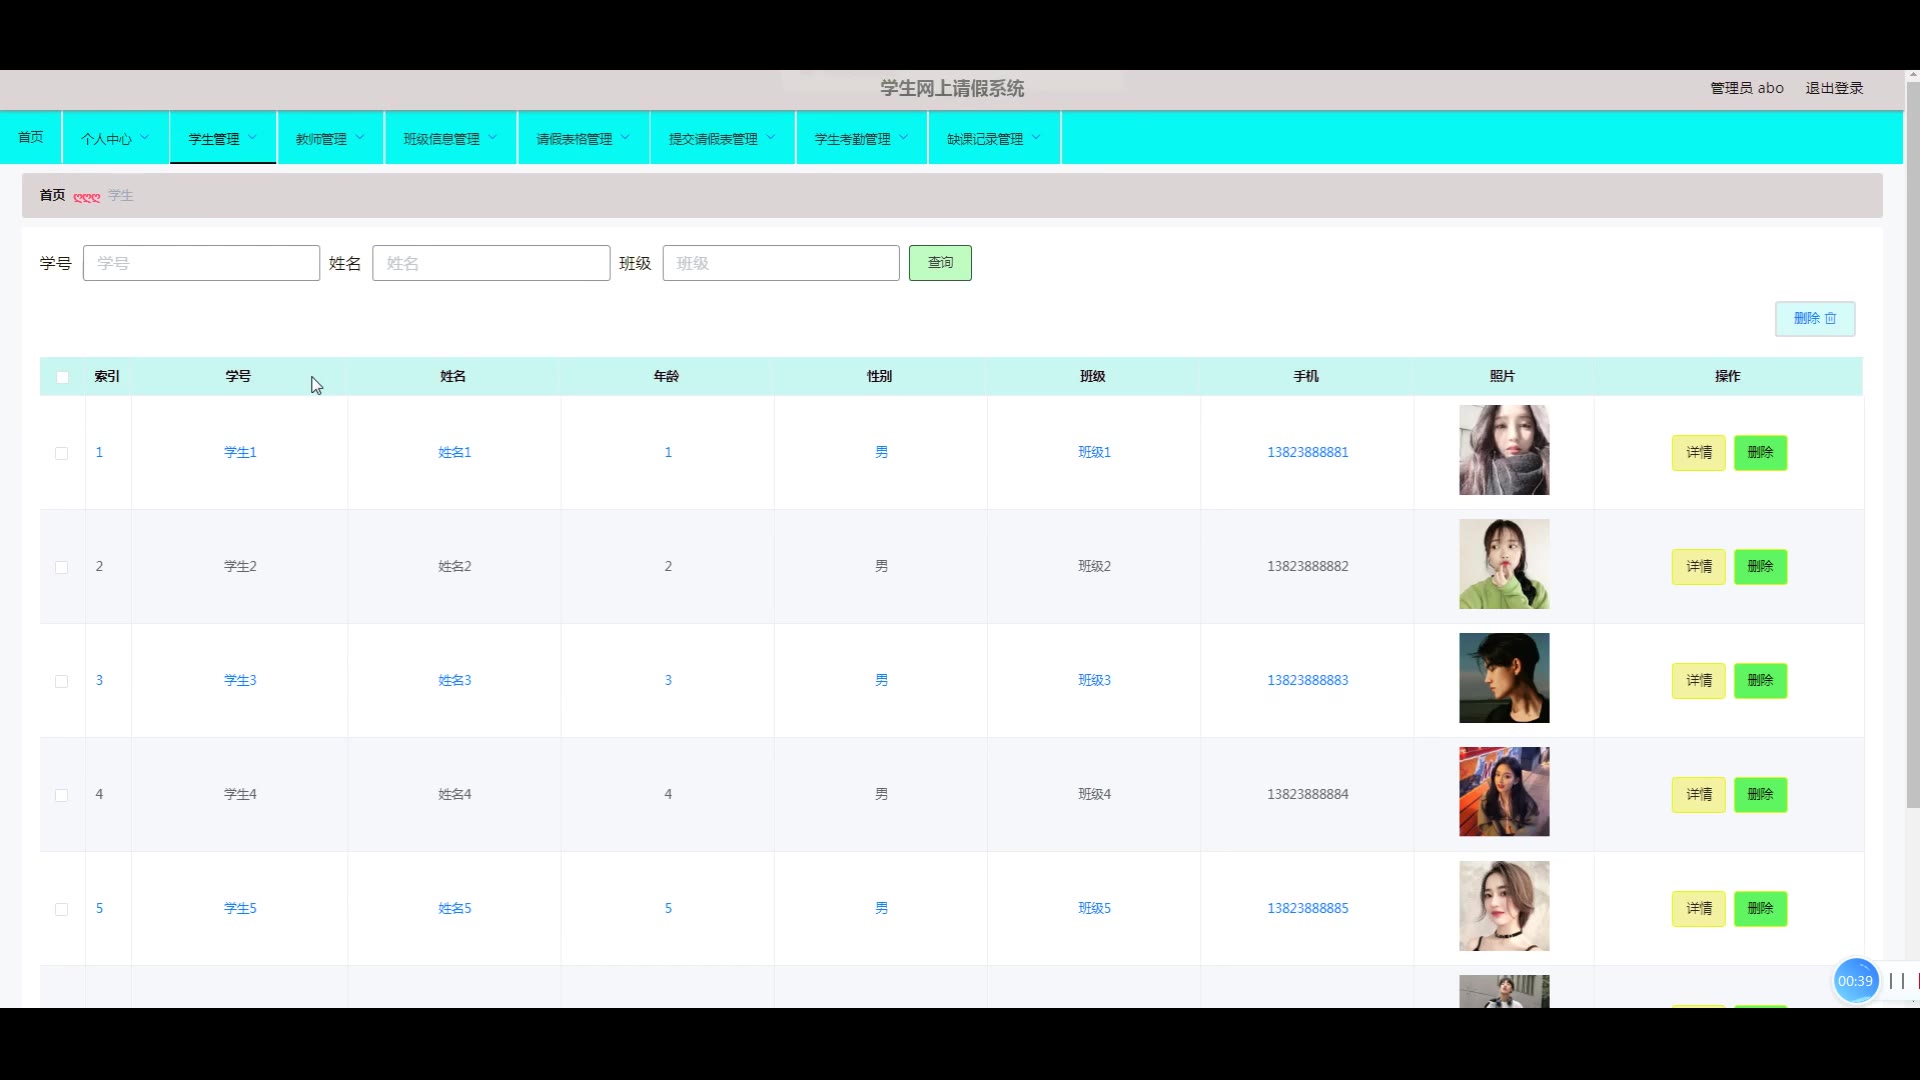The image size is (1920, 1080).
Task: Open student 1's photo thumbnail
Action: click(x=1503, y=450)
